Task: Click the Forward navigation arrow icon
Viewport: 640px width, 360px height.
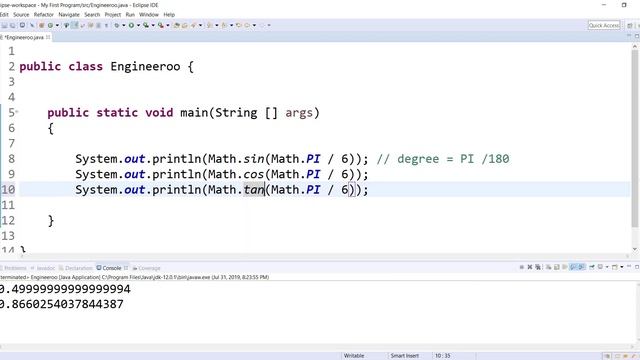Action: click(x=262, y=25)
